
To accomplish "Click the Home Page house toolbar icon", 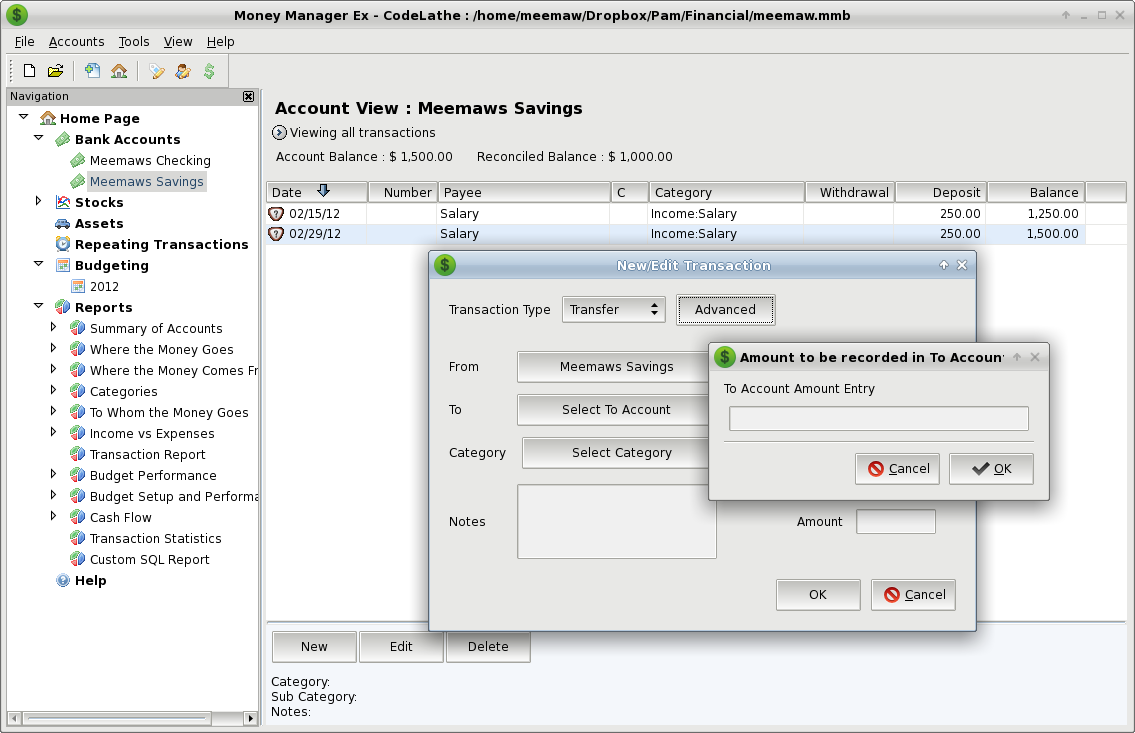I will (x=119, y=71).
